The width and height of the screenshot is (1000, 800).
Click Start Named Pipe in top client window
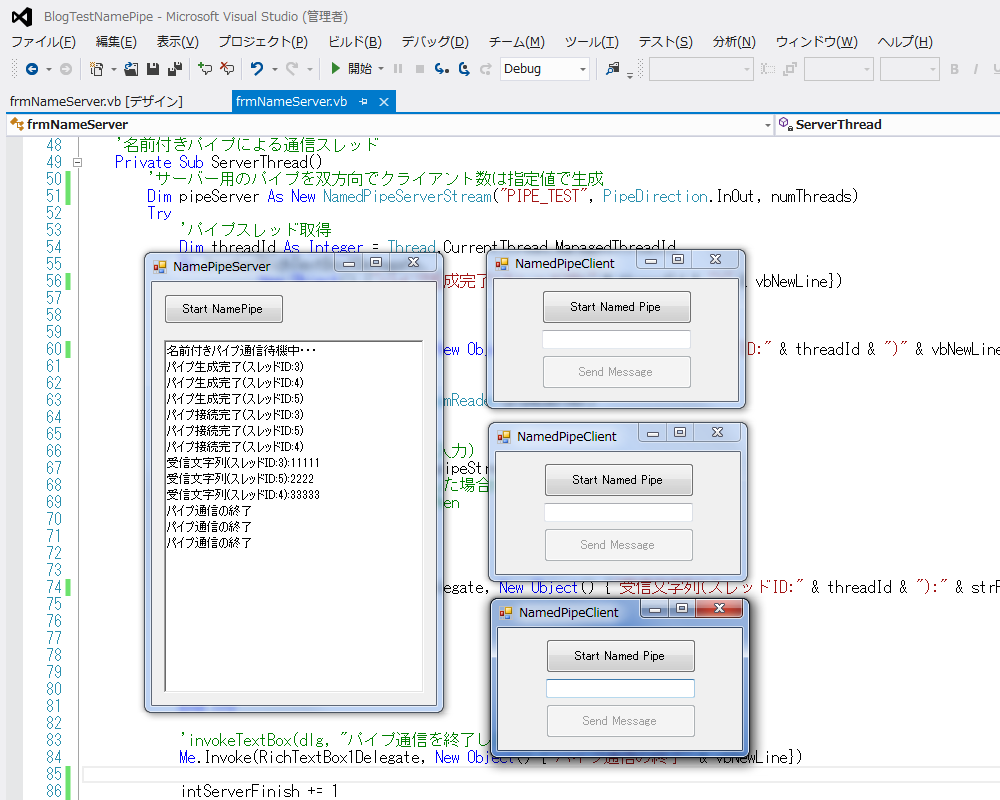point(616,307)
